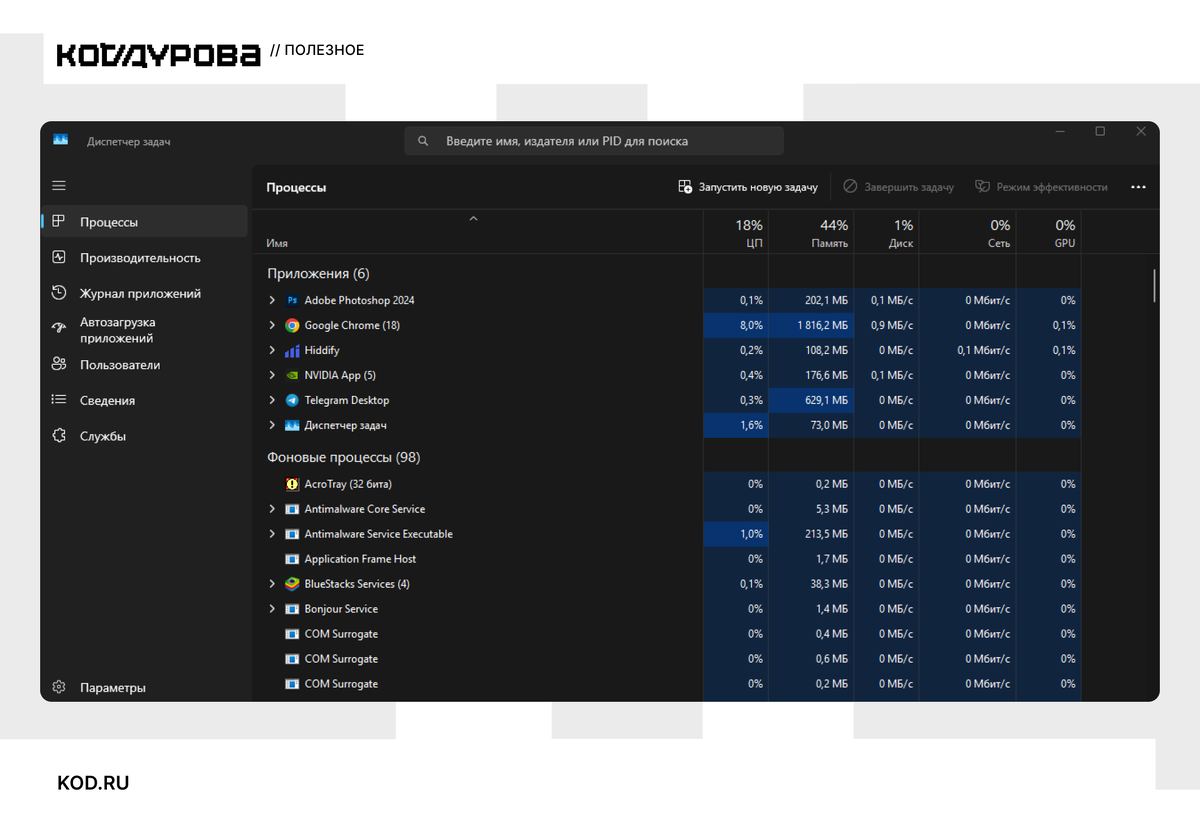
Task: Expand the Bonjour Service row
Action: click(272, 609)
